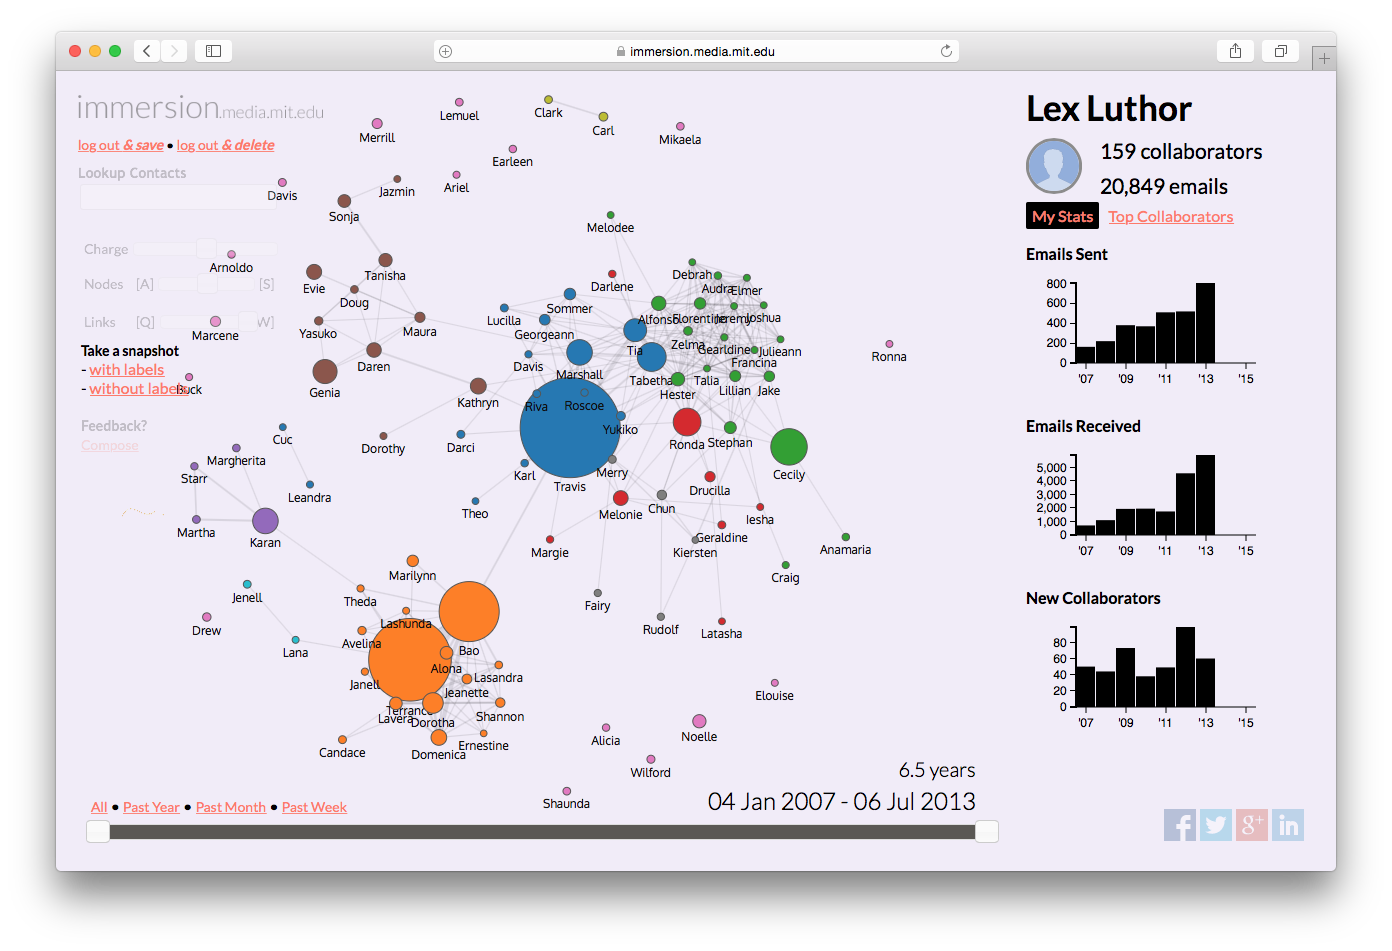Screen dimensions: 1392x951
Task: Click the left handle of time slider
Action: [x=98, y=831]
